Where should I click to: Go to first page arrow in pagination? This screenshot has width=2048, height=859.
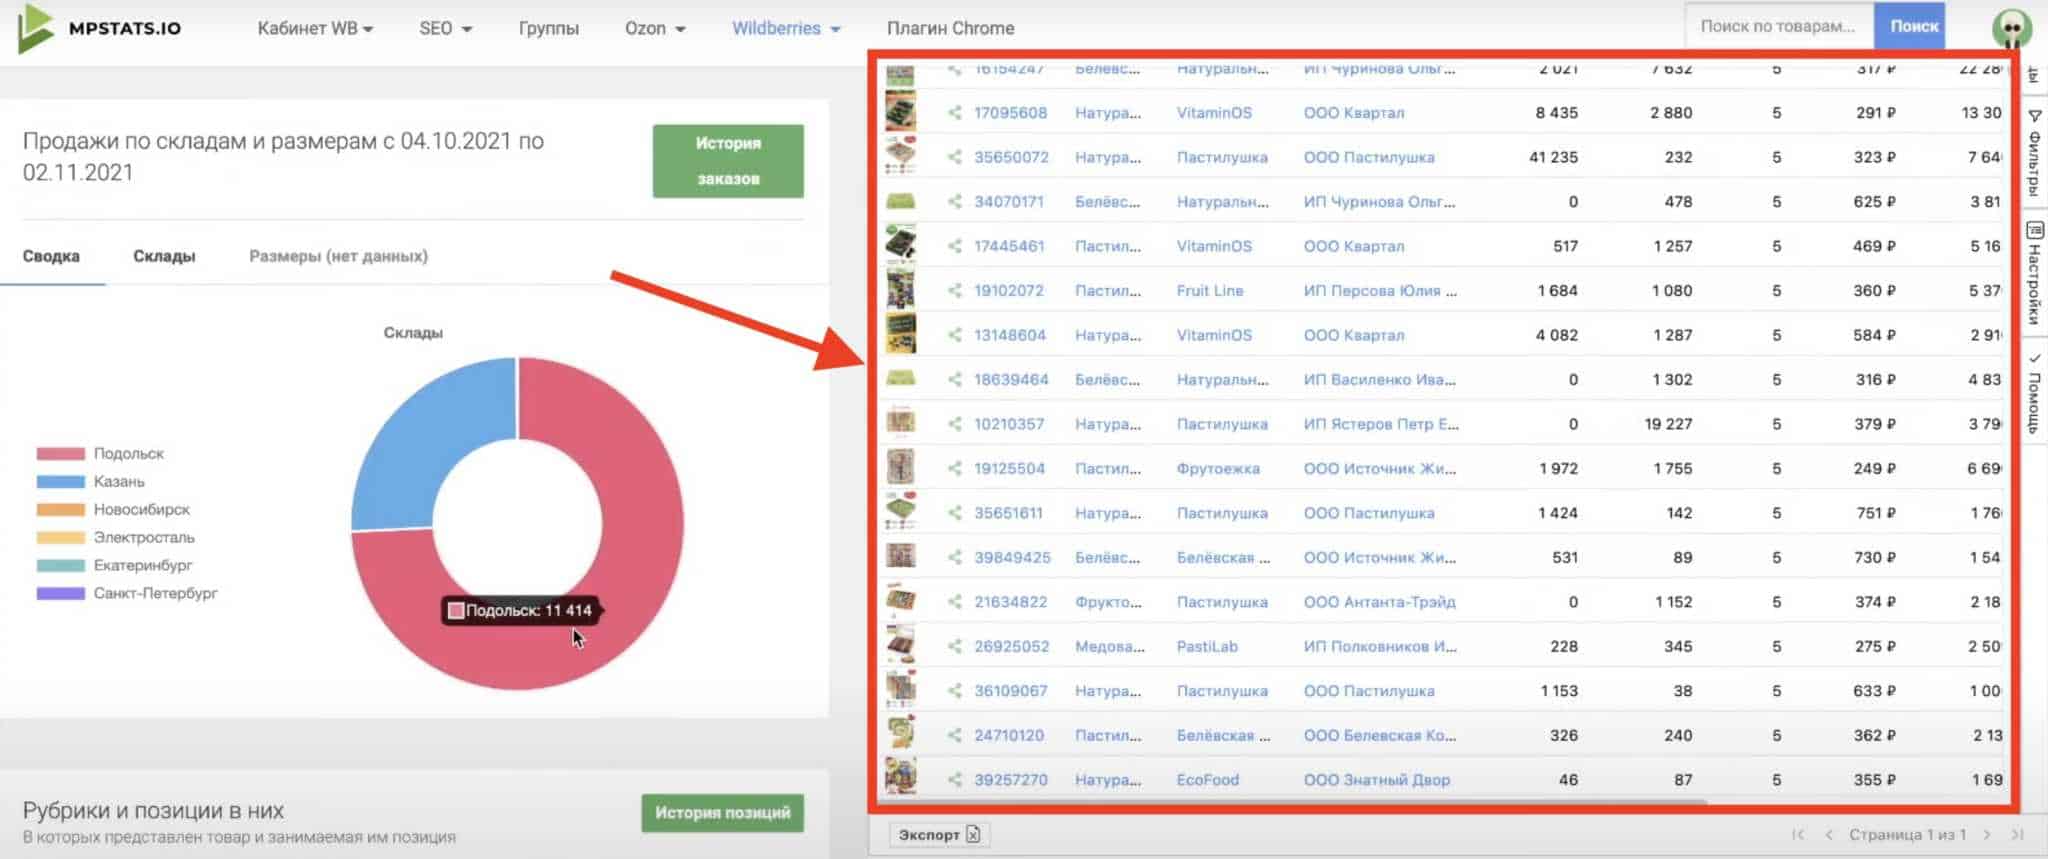pyautogui.click(x=1798, y=835)
